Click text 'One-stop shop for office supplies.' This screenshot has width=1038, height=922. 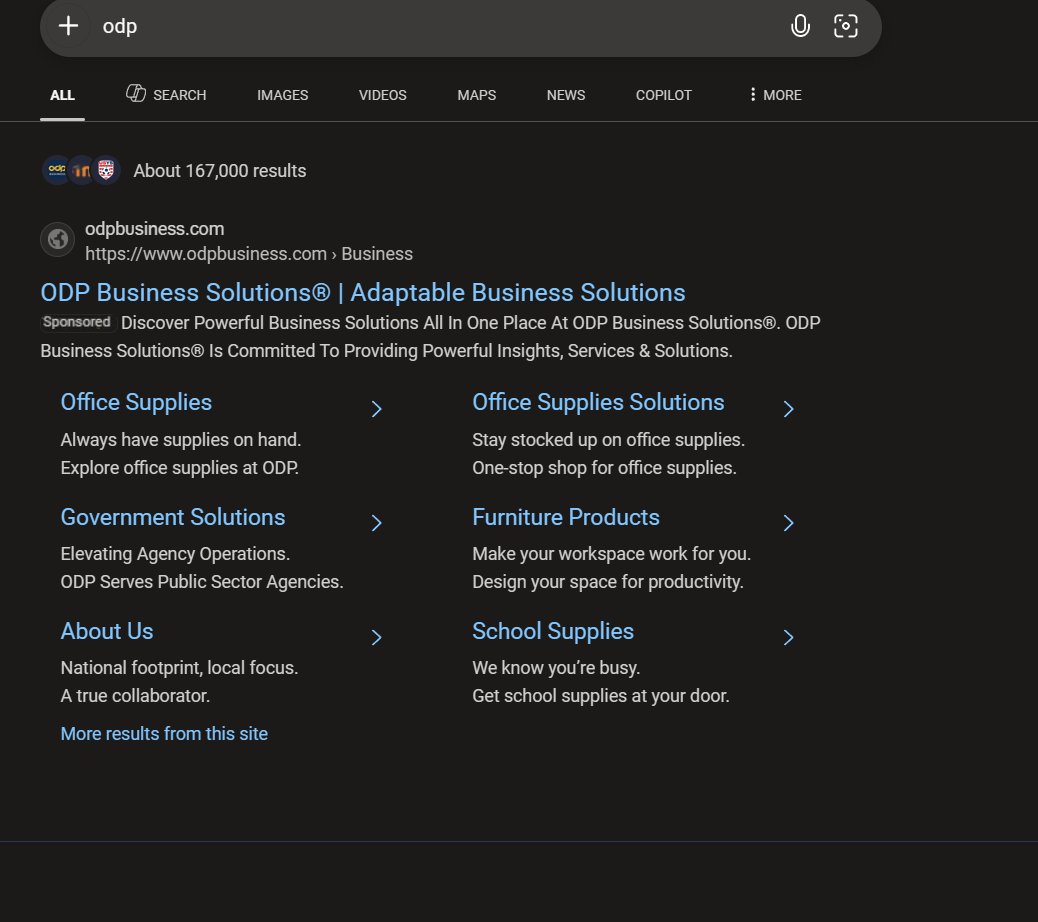tap(604, 468)
